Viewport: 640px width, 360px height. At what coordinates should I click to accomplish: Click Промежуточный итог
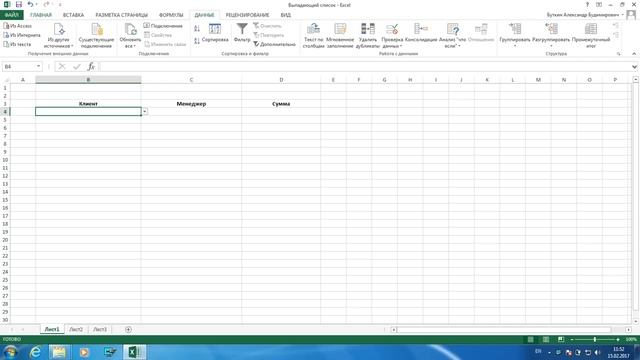(x=591, y=36)
